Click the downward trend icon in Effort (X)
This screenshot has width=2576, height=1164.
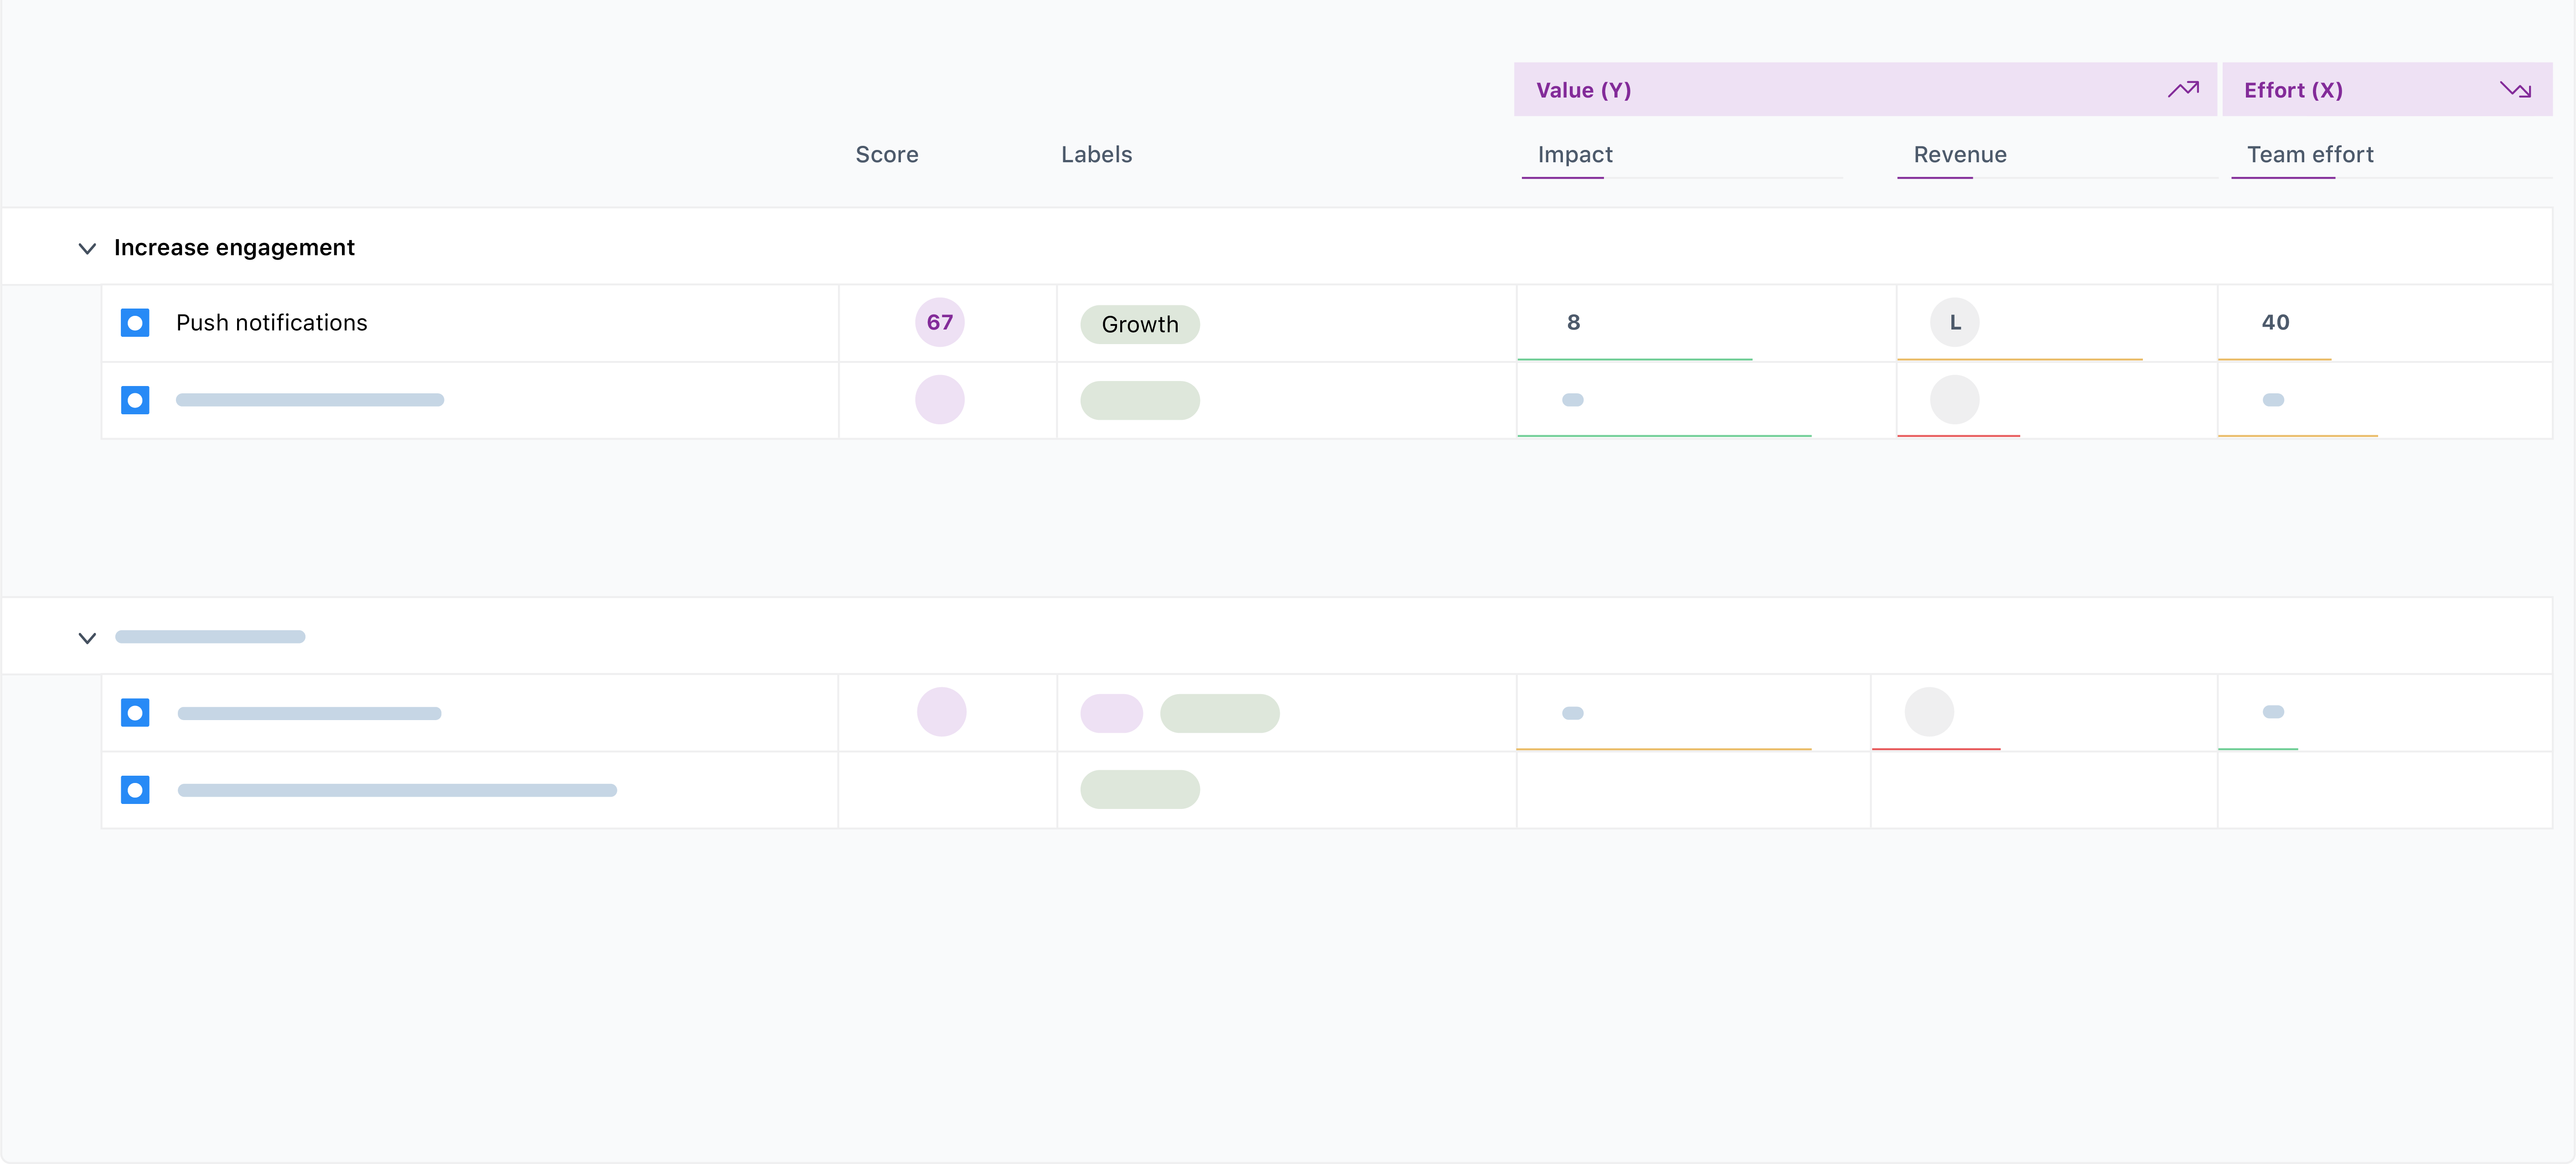coord(2515,90)
